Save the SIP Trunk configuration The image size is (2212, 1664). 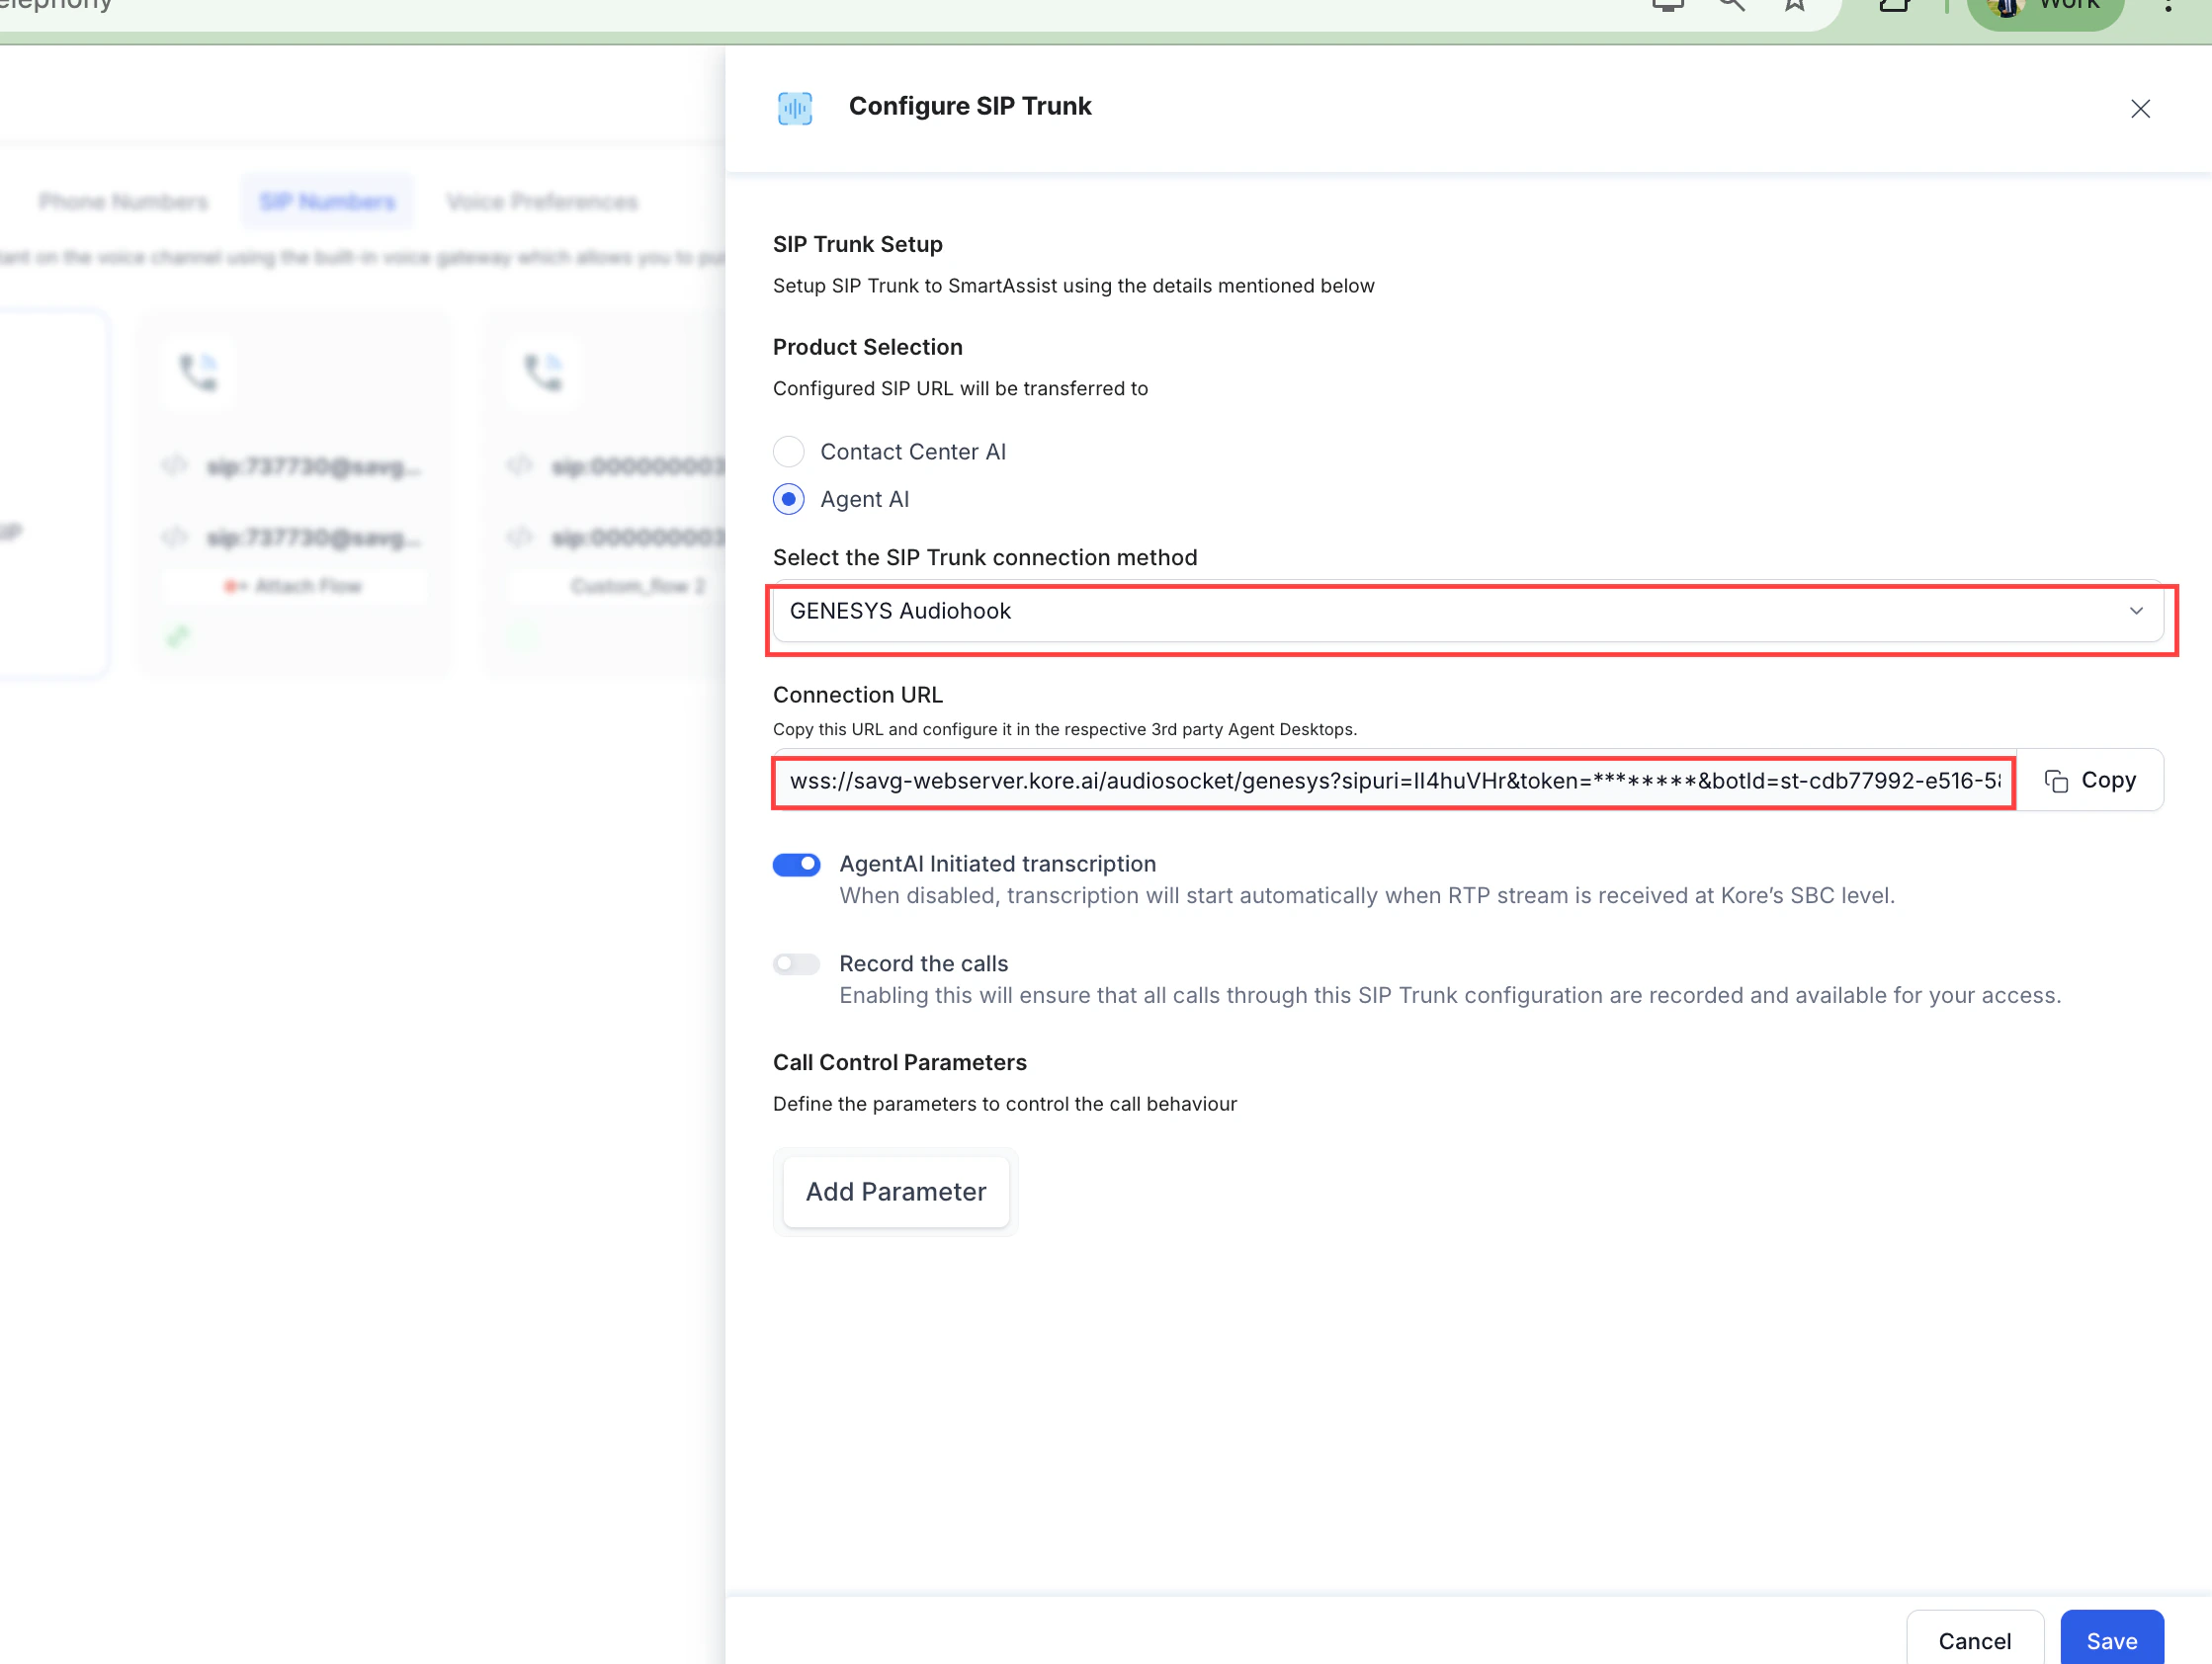click(x=2111, y=1640)
